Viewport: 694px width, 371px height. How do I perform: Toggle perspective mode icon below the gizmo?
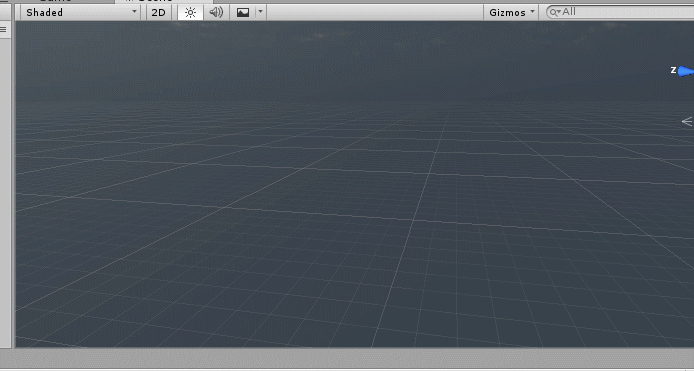click(687, 121)
